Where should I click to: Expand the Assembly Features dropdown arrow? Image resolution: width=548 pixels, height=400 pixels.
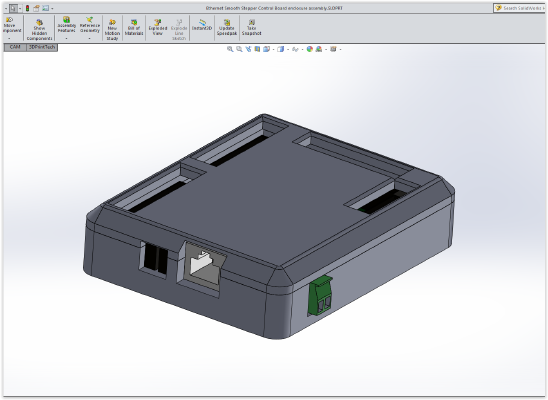pos(66,38)
